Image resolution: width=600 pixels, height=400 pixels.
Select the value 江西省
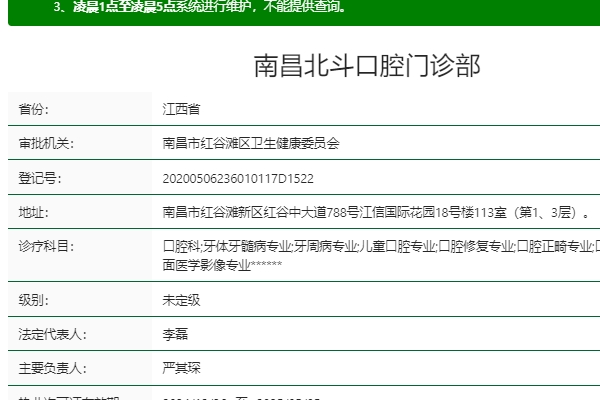pyautogui.click(x=181, y=109)
